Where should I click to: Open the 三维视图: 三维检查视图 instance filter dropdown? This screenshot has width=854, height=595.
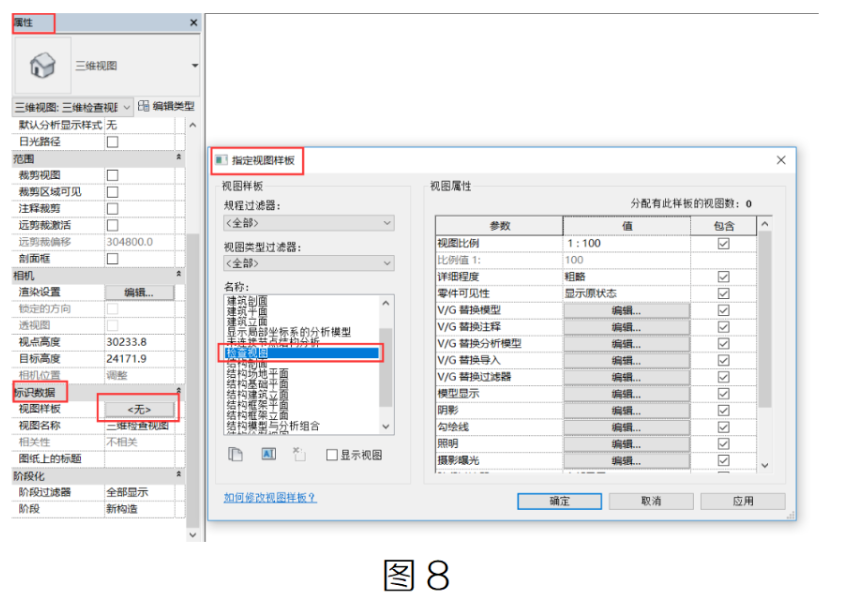(x=72, y=107)
